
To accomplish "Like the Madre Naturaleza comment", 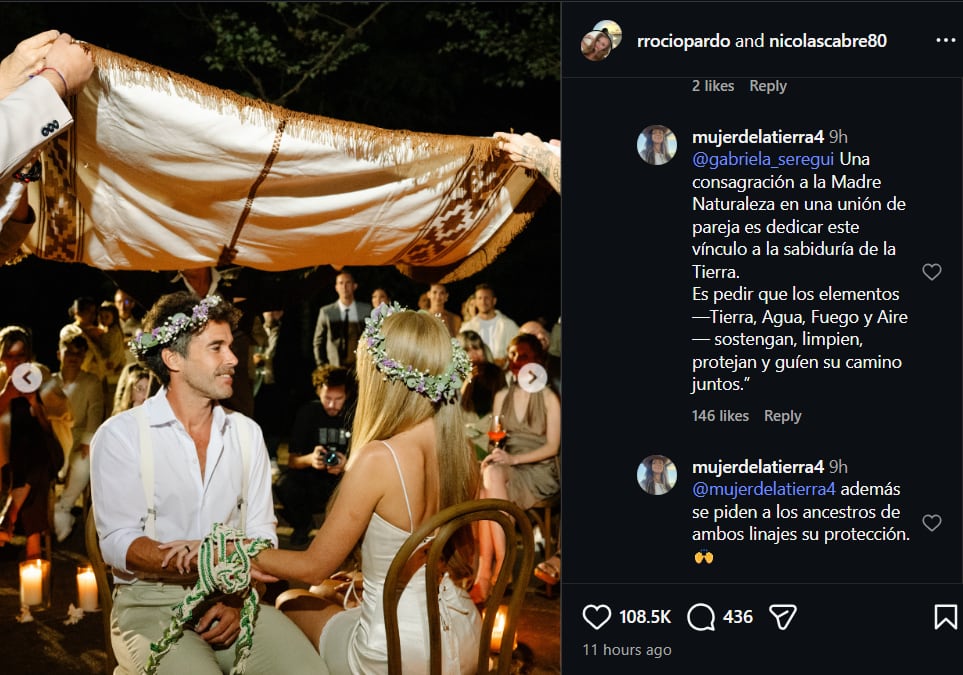I will (931, 272).
